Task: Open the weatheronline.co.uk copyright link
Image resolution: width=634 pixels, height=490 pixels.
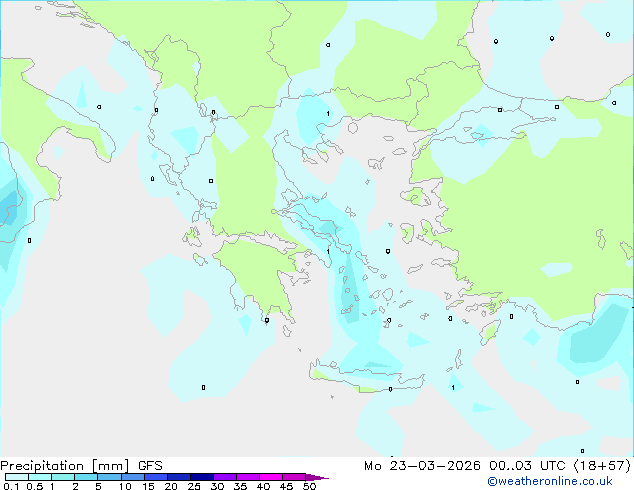Action: pyautogui.click(x=550, y=481)
